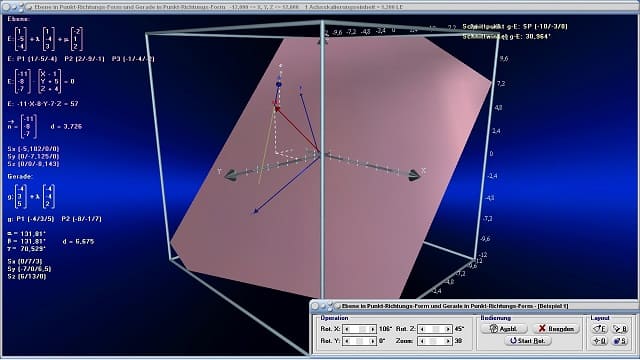The width and height of the screenshot is (640, 360).
Task: Click the Rot. Y scrollbar thumb
Action: (359, 341)
